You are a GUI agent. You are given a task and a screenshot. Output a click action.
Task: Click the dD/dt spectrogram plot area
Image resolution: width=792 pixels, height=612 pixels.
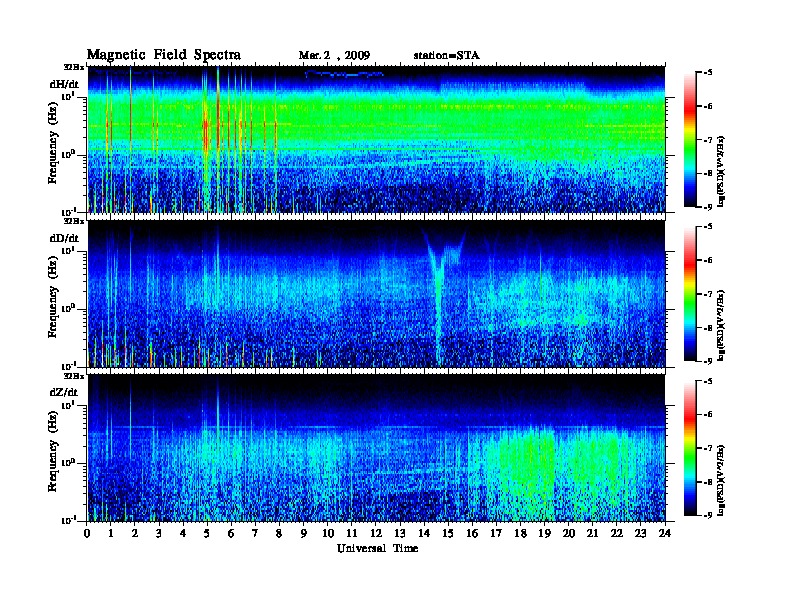click(376, 294)
